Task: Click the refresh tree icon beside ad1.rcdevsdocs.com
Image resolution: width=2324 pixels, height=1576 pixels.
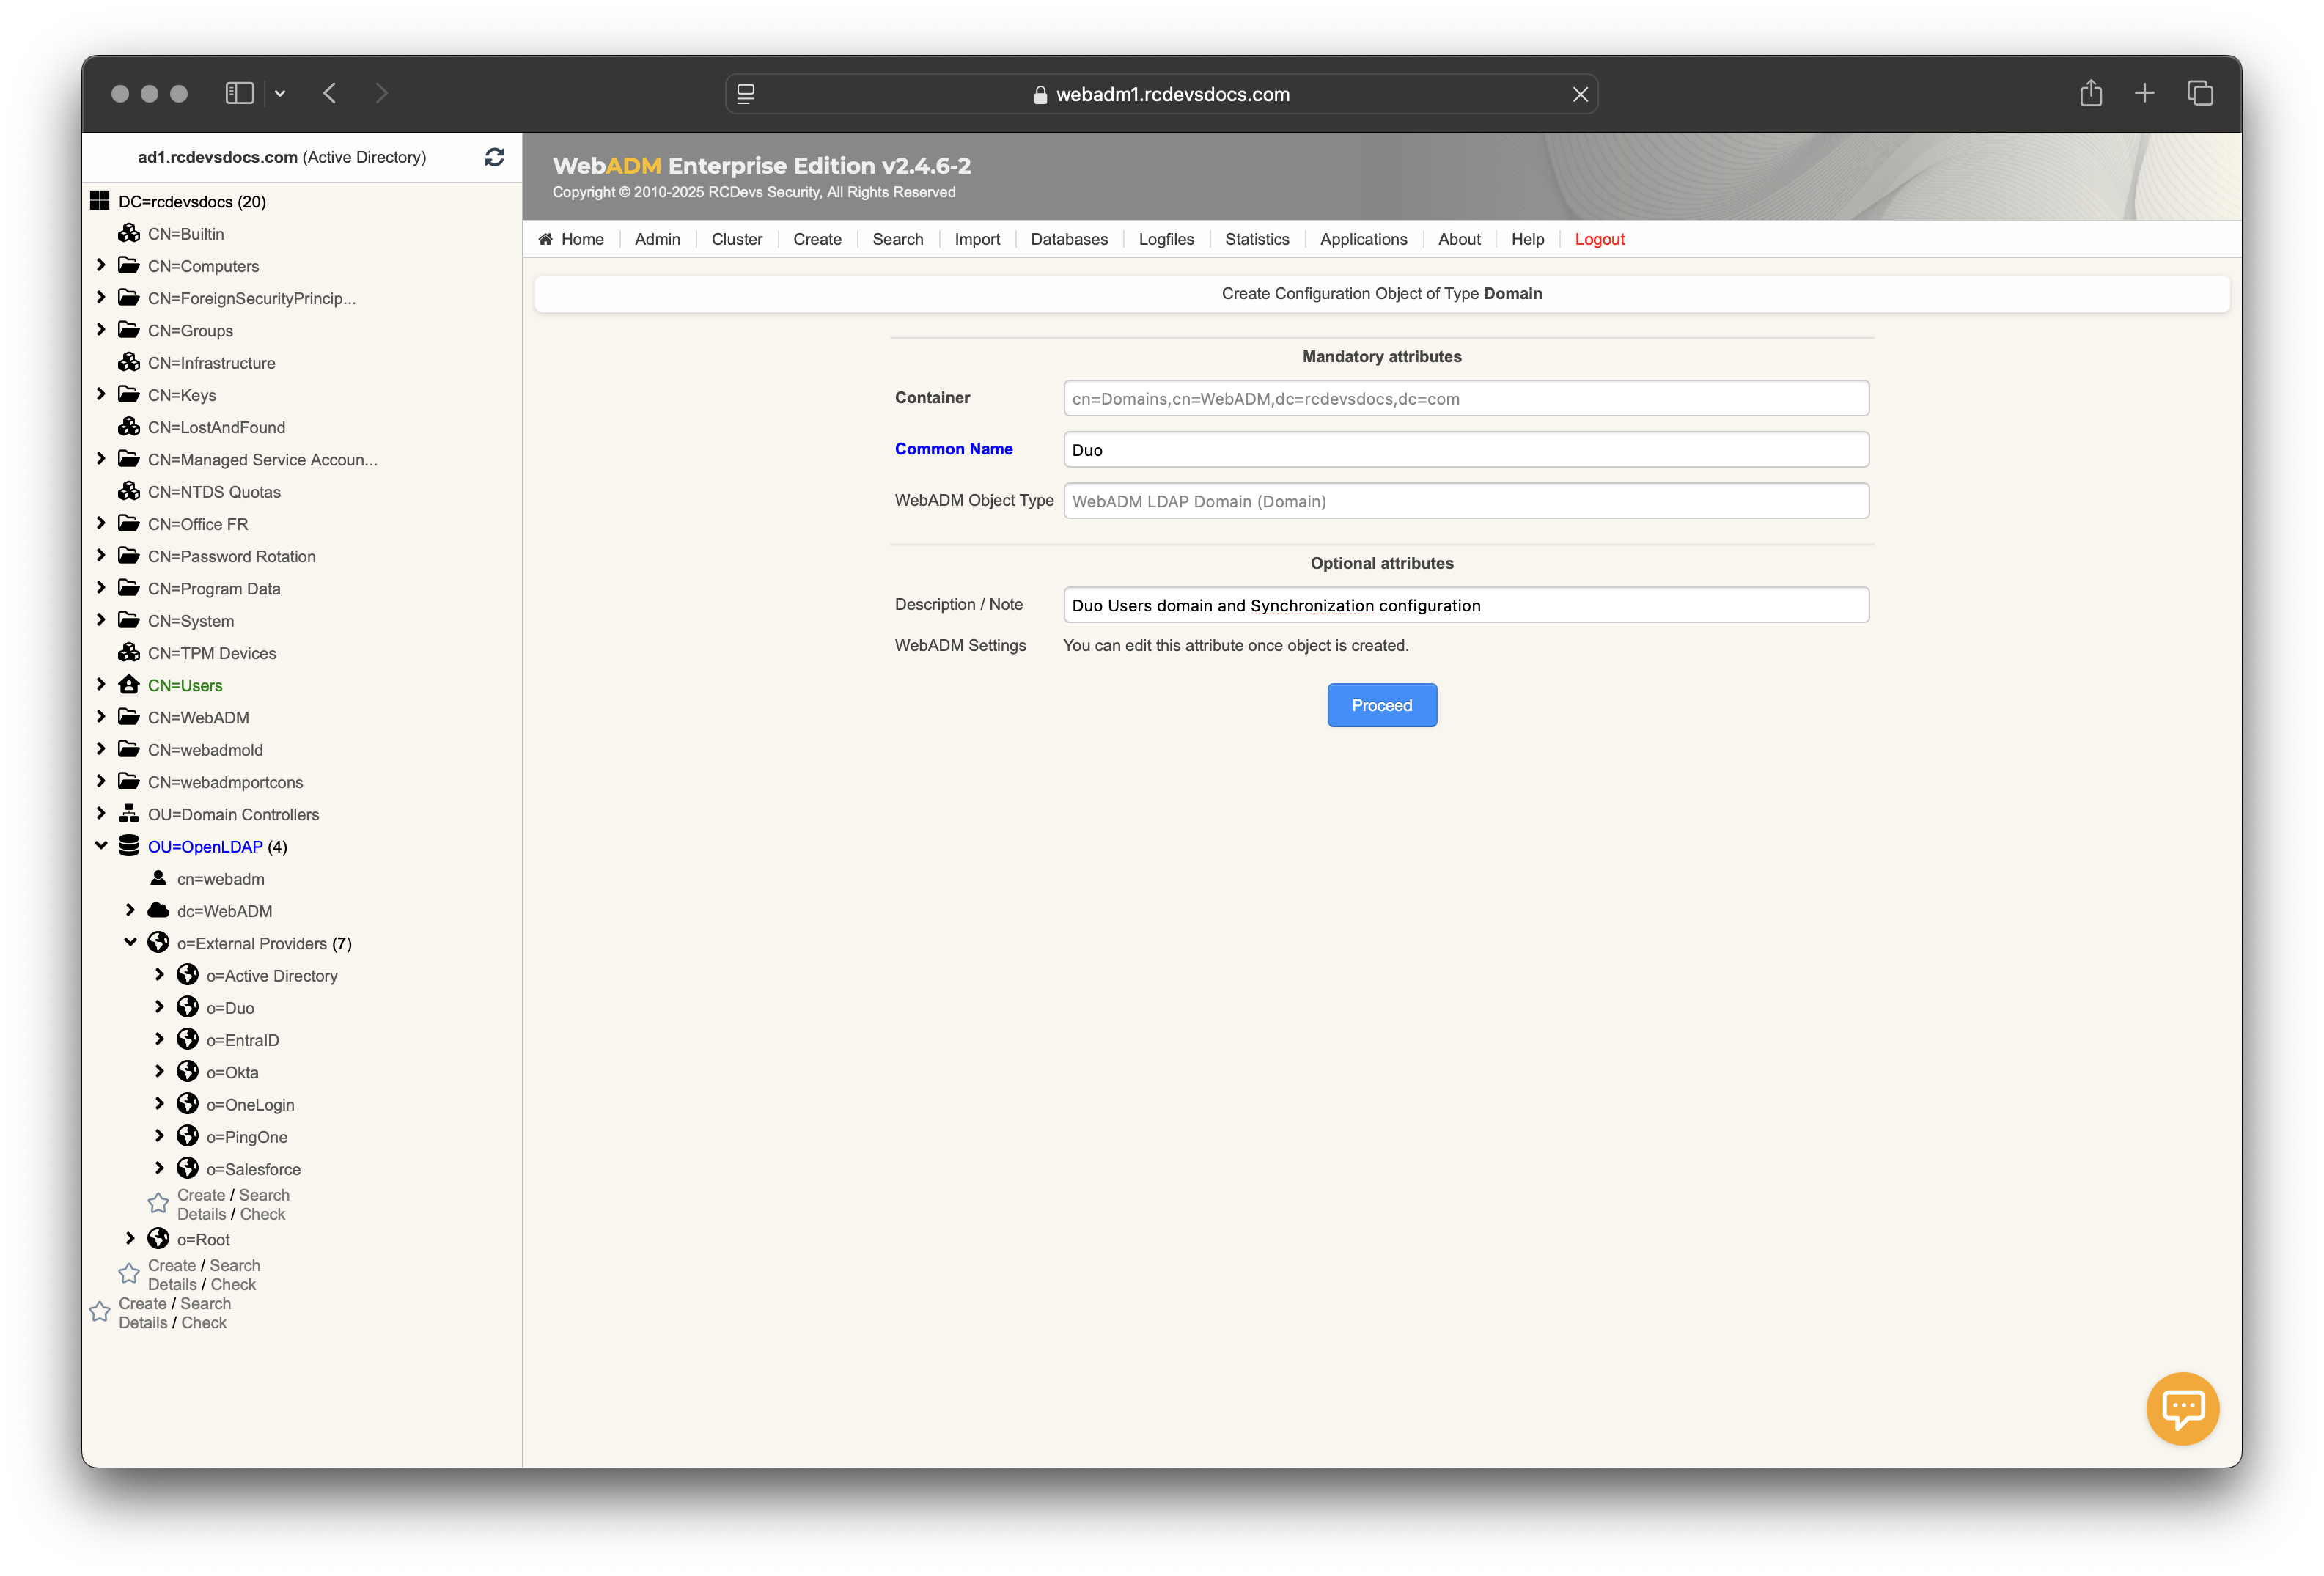Action: (494, 157)
